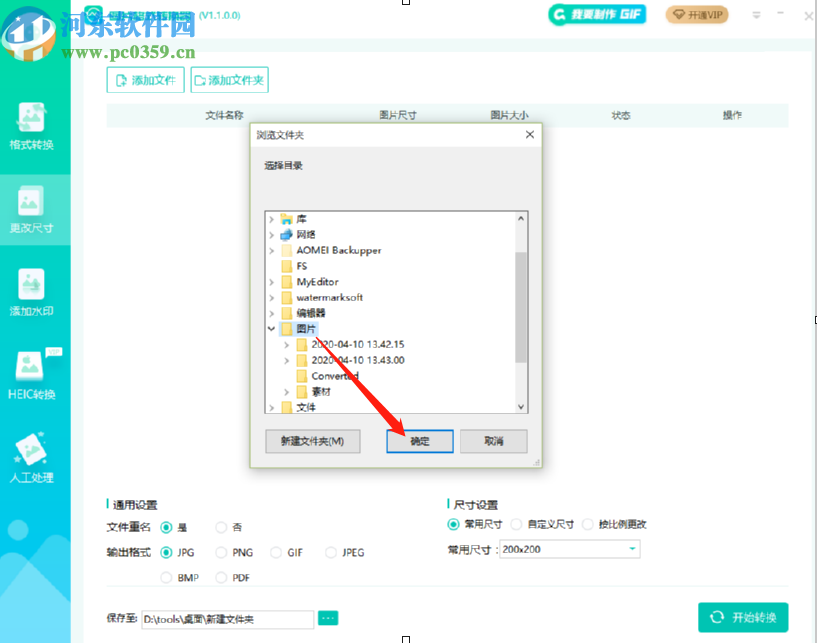Screen dimensions: 817x643
Task: Collapse the 图片 folder in the tree
Action: click(x=271, y=328)
